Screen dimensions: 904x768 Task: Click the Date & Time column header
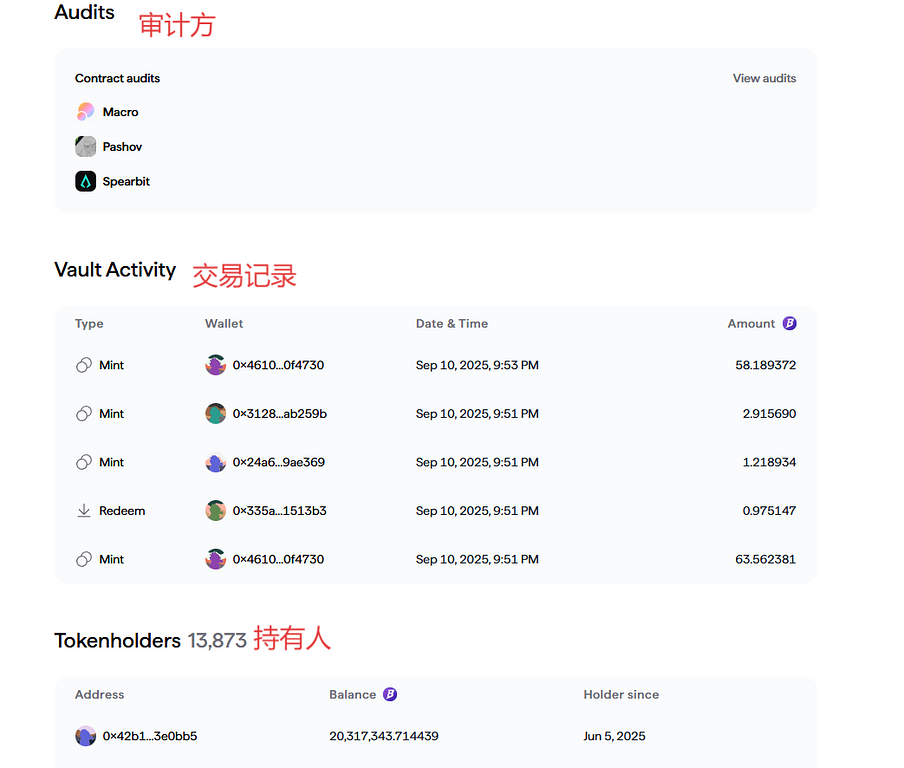[x=451, y=324]
